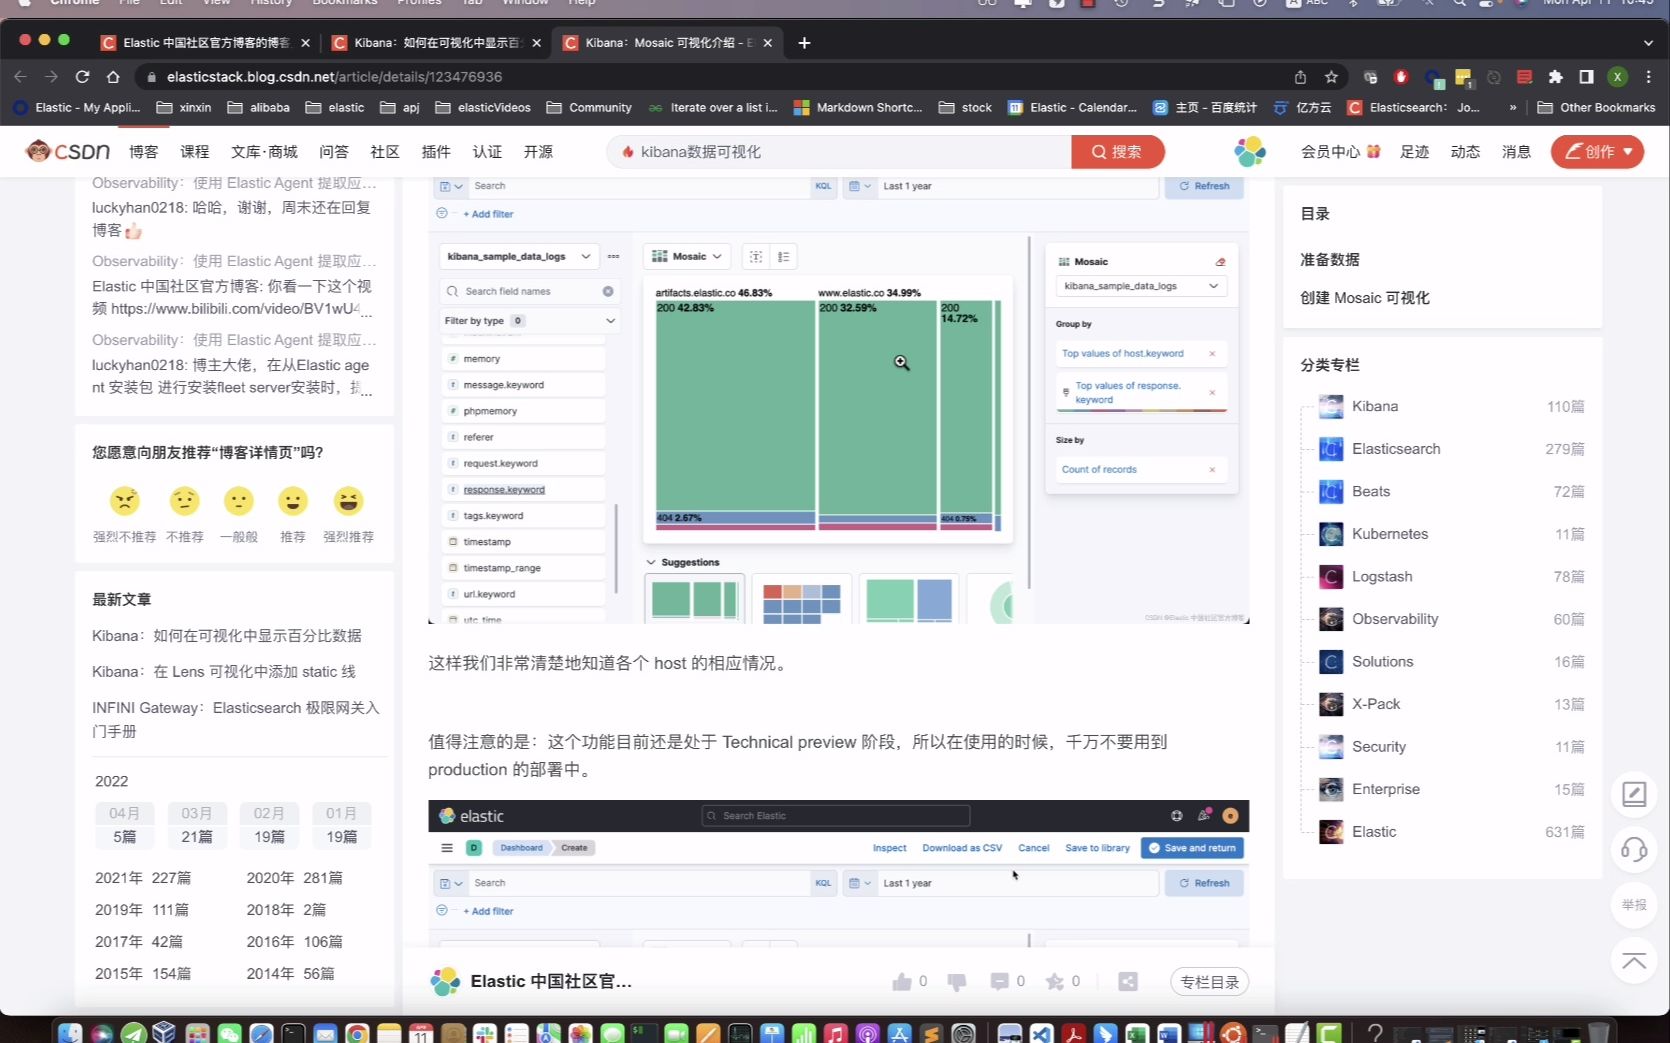Click the back-to-top arrow floating icon
The image size is (1670, 1043).
[1634, 961]
